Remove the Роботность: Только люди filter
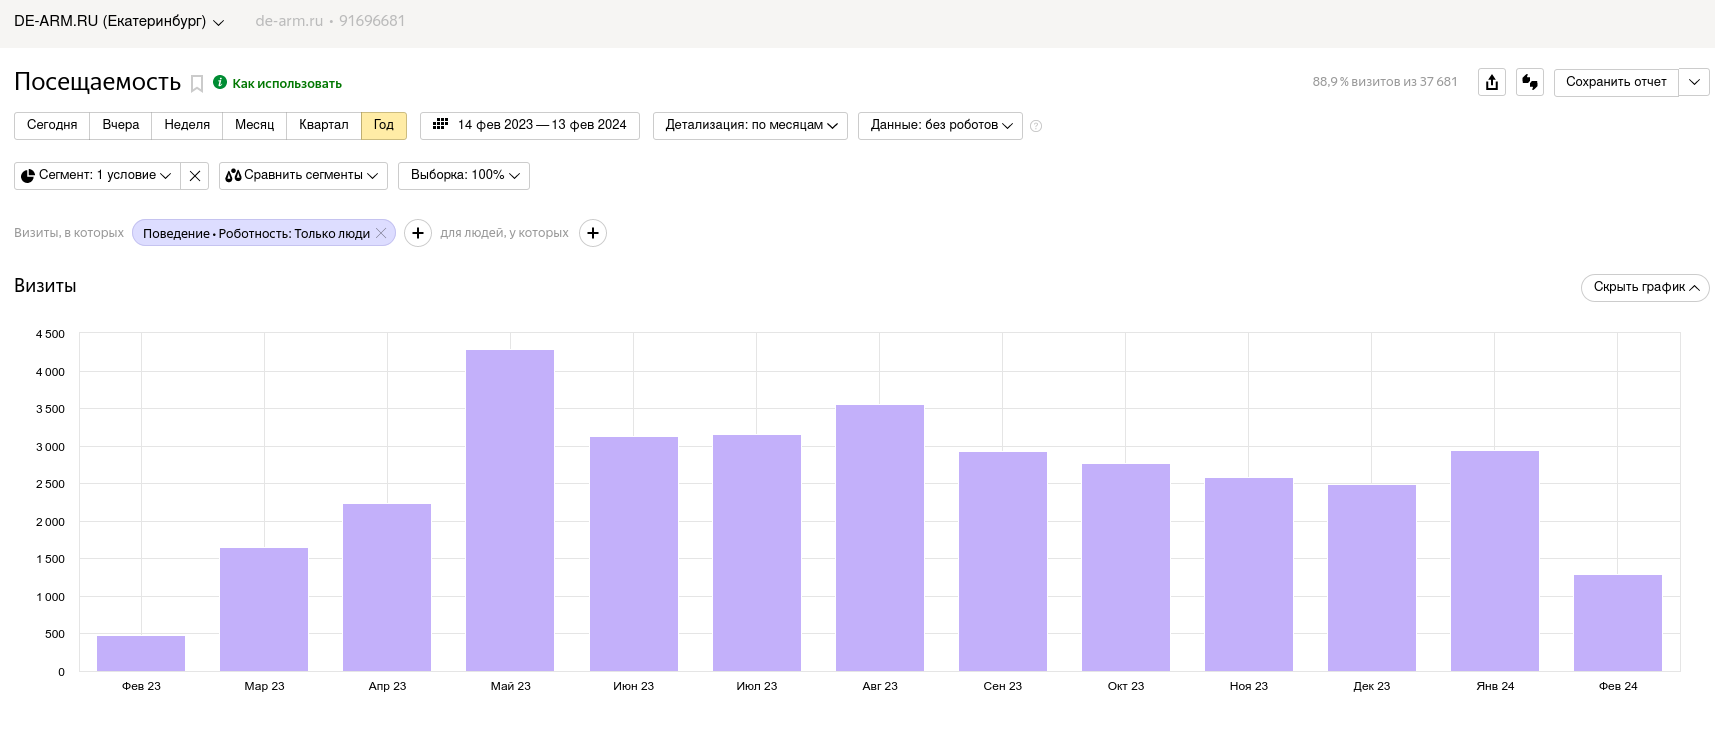The height and width of the screenshot is (742, 1715). pos(381,233)
